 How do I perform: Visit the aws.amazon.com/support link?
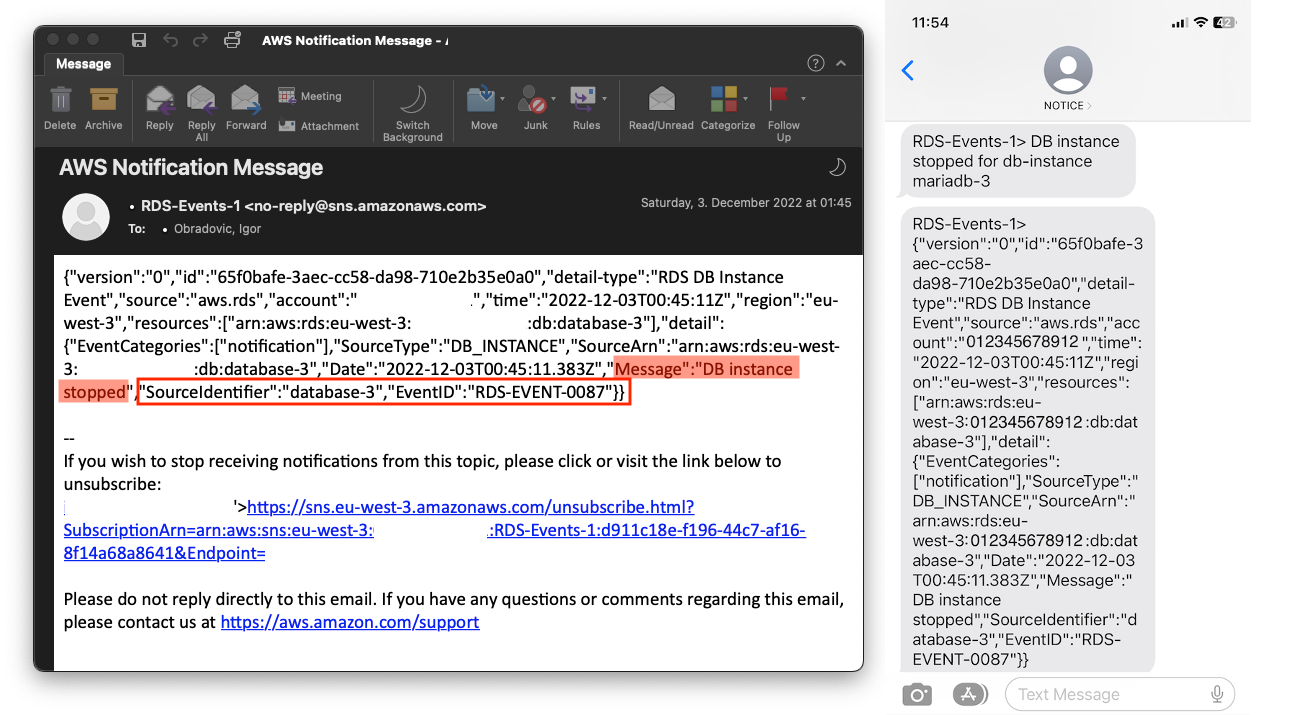[349, 622]
